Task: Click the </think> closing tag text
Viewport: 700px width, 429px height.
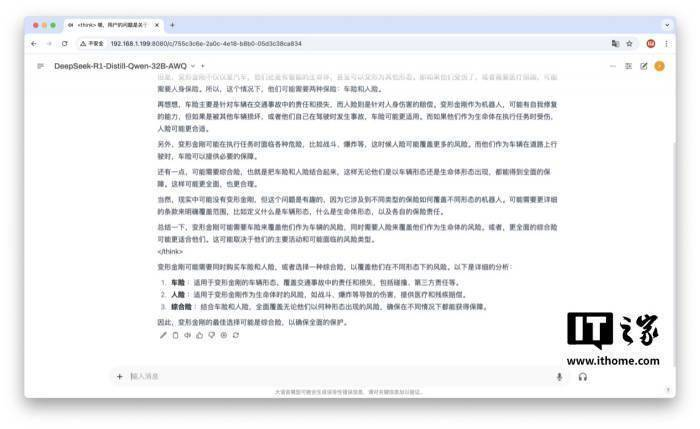Action: pyautogui.click(x=170, y=252)
